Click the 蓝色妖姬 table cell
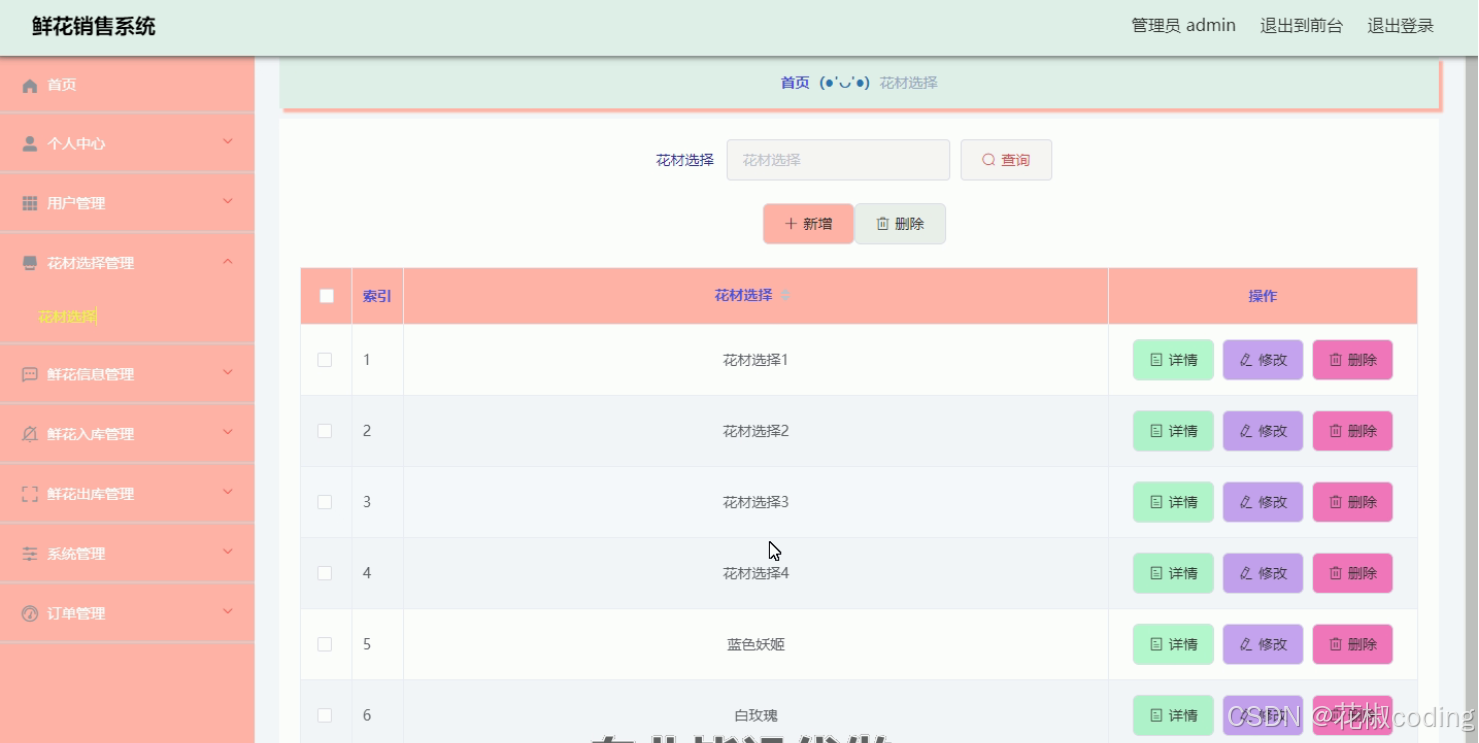The height and width of the screenshot is (743, 1479). (756, 644)
